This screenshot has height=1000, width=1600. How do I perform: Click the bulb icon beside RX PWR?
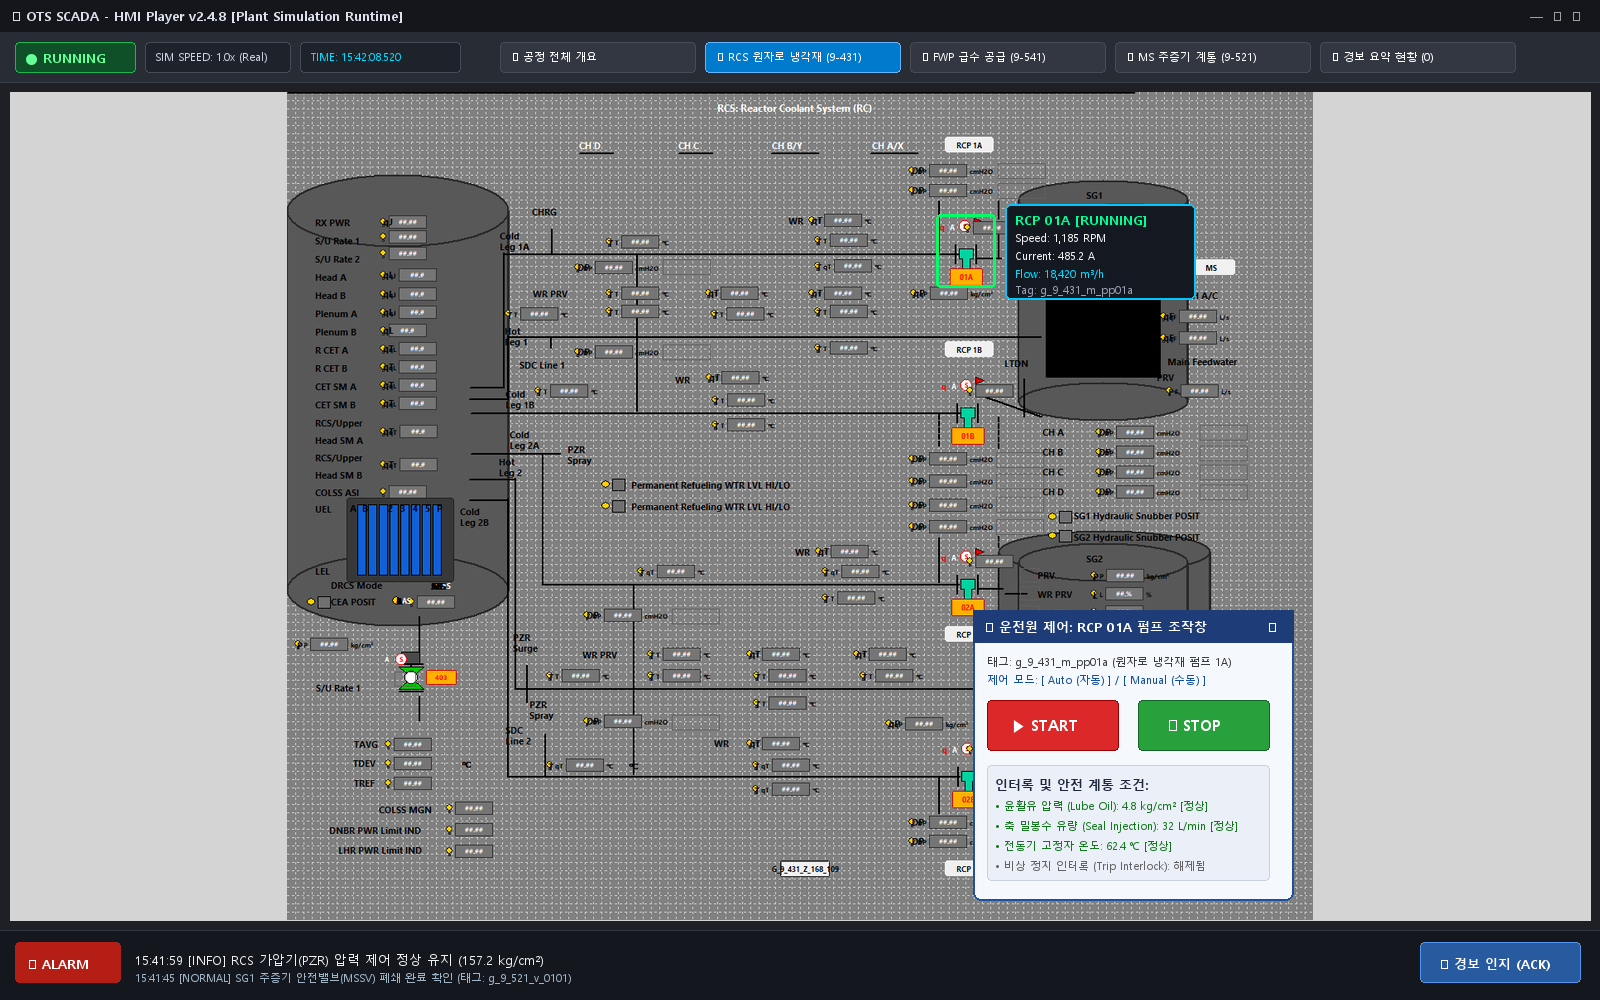[x=384, y=222]
